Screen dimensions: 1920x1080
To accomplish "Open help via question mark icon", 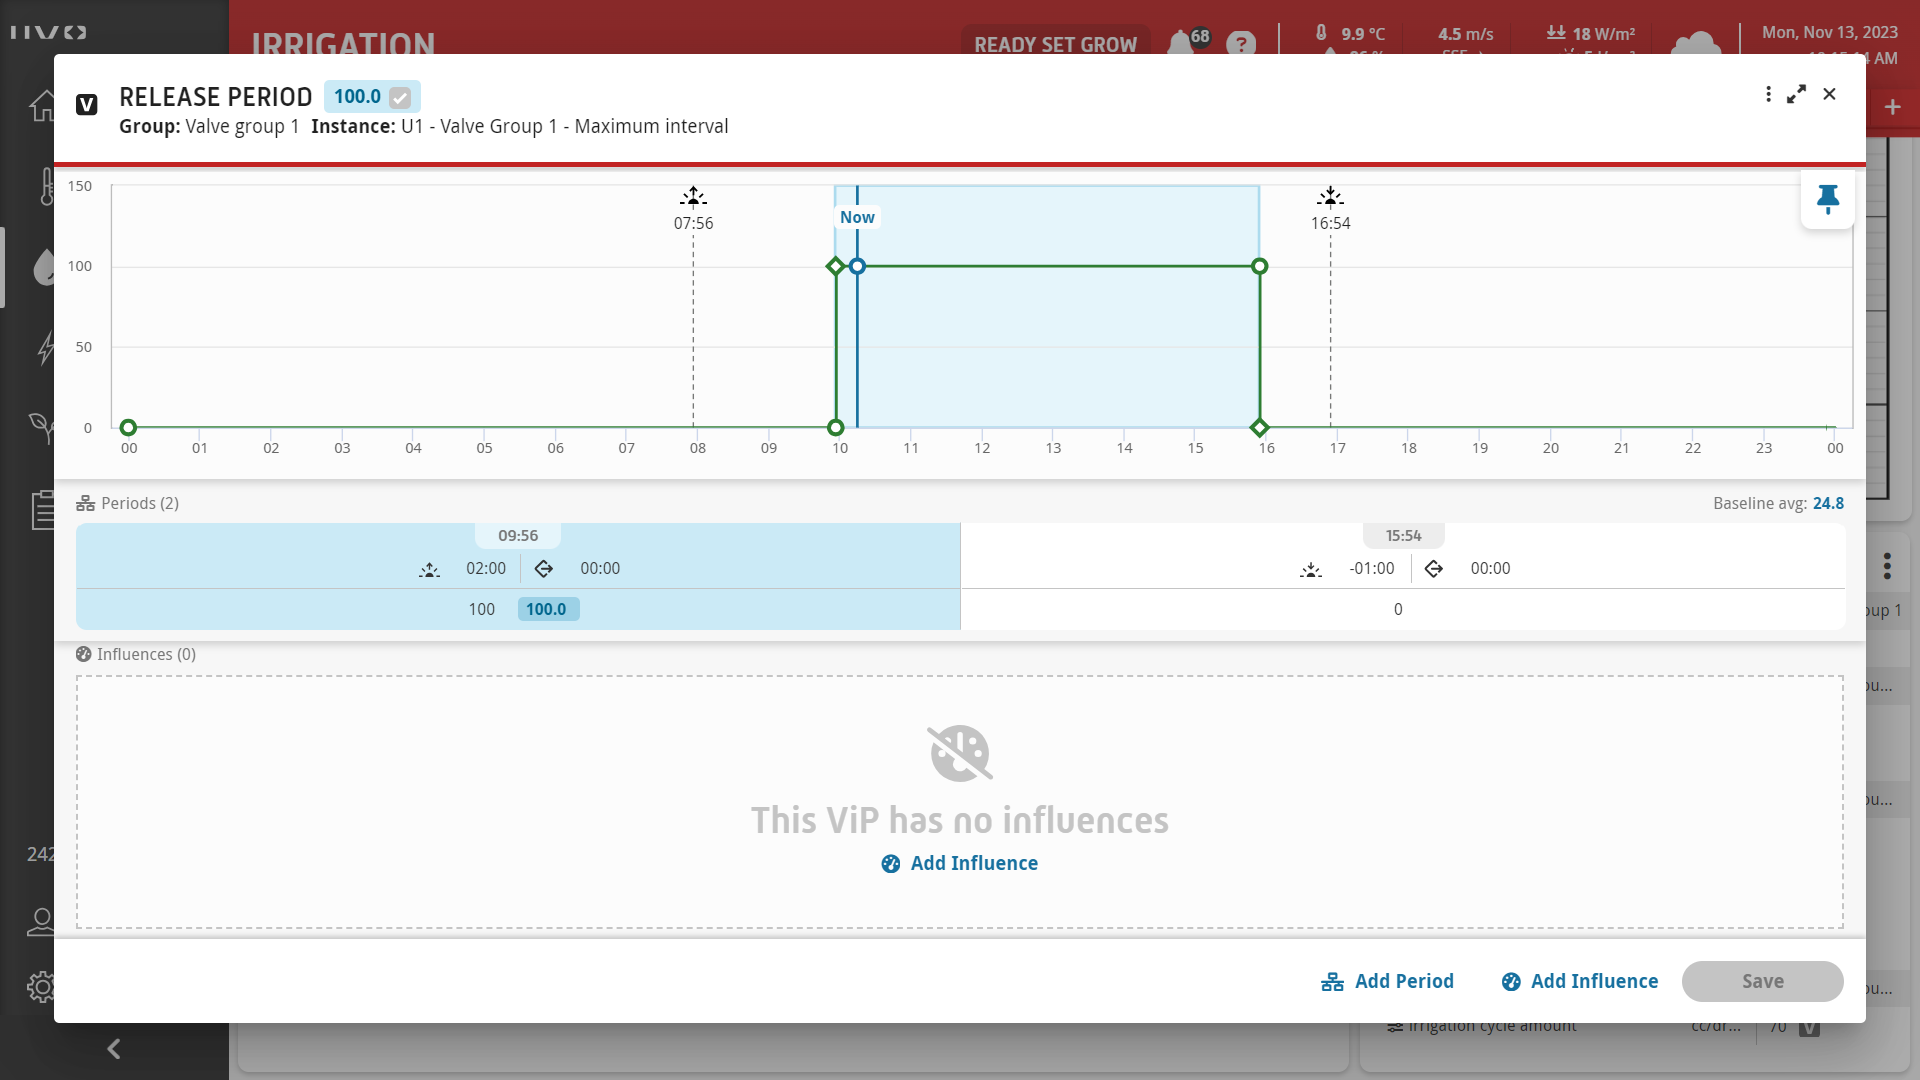I will (1240, 44).
